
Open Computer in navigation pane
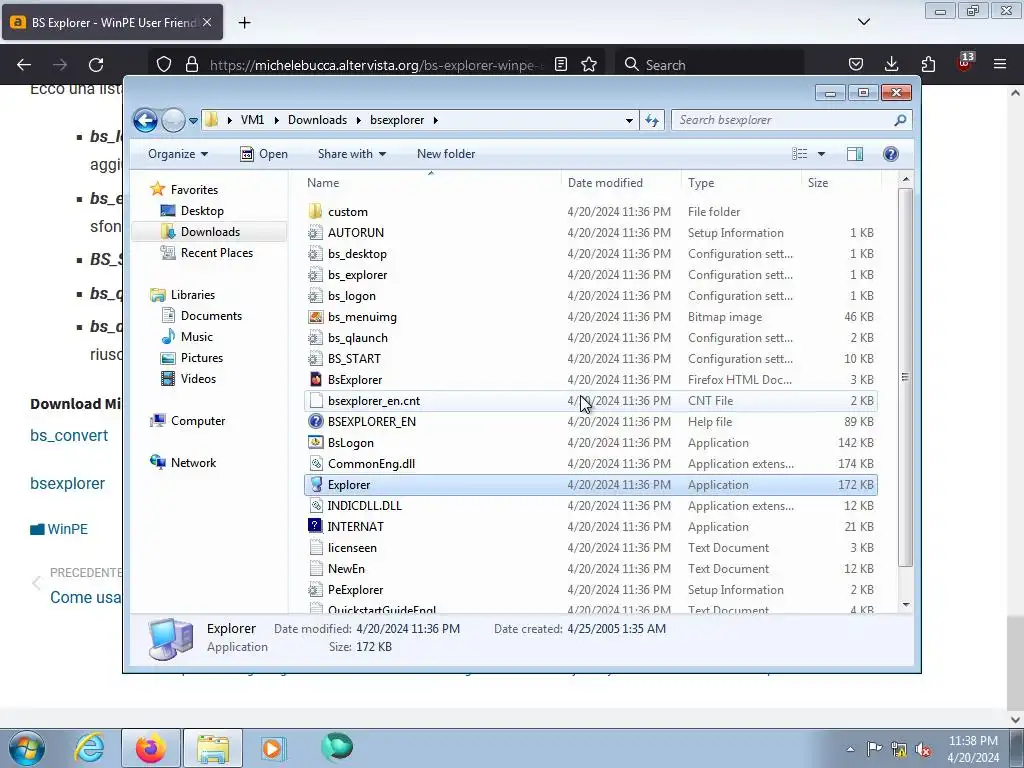[198, 421]
